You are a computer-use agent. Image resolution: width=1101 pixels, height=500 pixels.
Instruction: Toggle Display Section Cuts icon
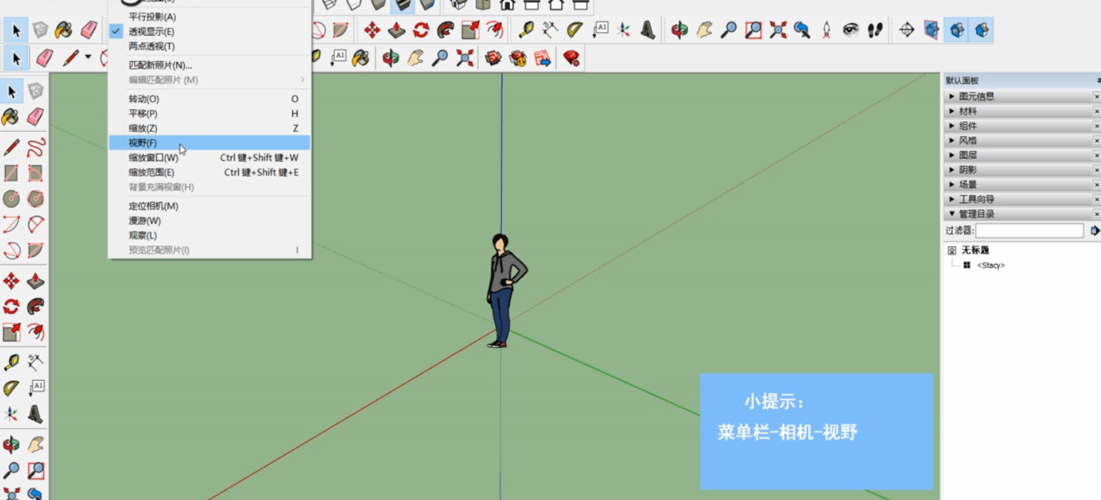pyautogui.click(x=956, y=29)
